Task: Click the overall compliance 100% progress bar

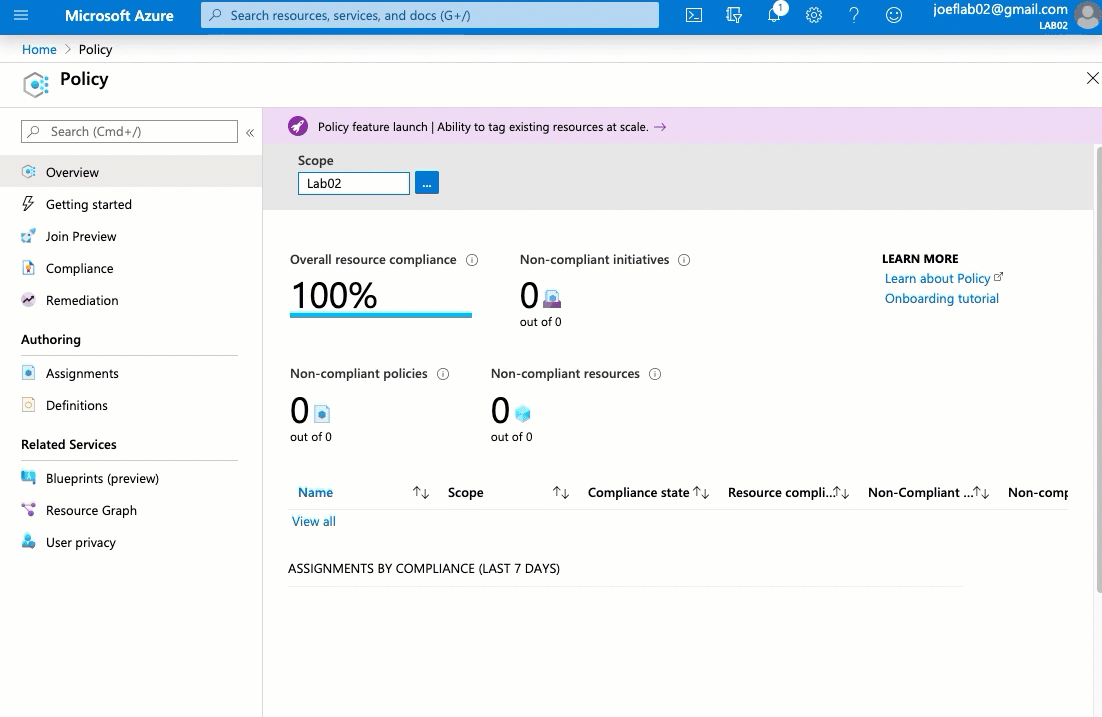Action: (380, 315)
